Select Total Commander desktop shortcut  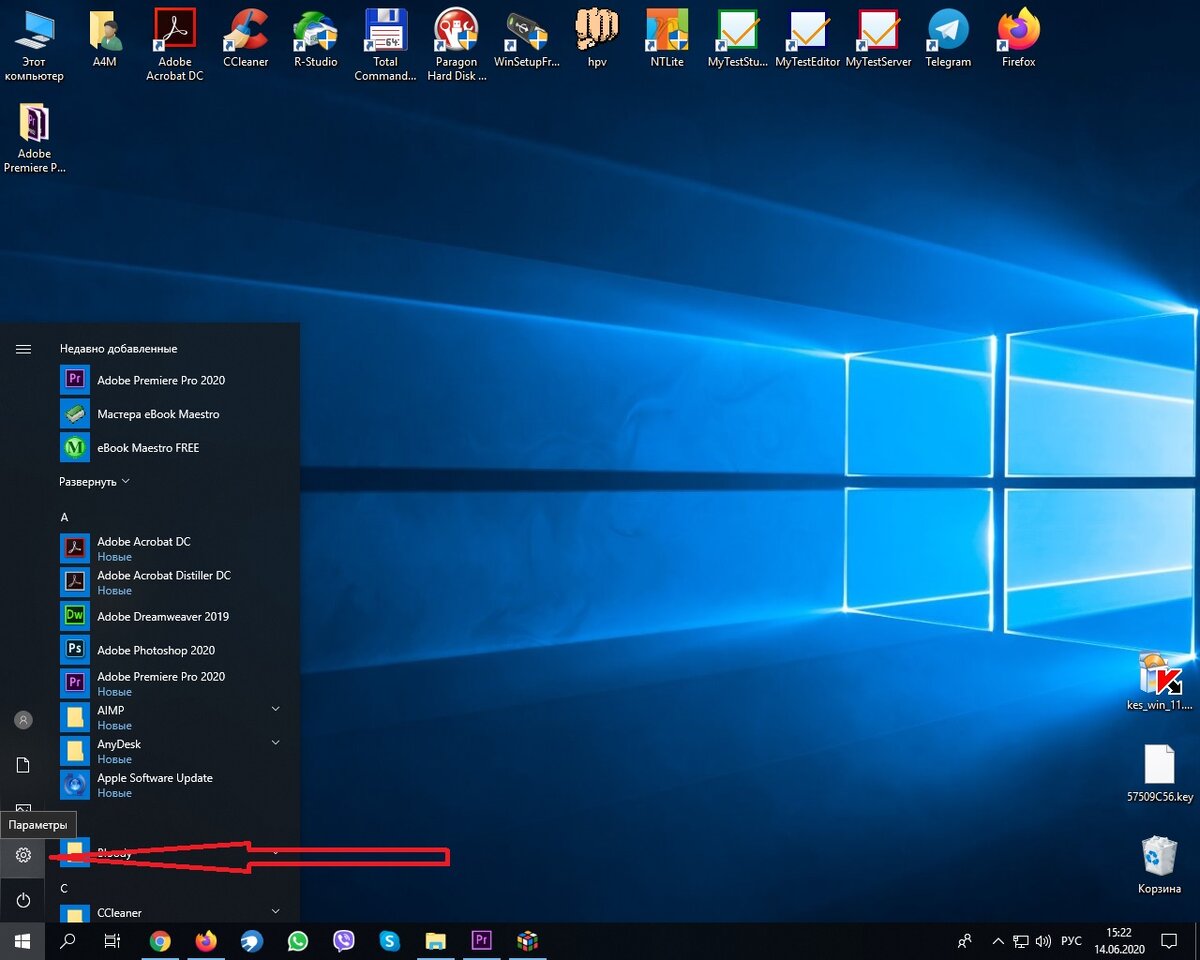point(385,46)
